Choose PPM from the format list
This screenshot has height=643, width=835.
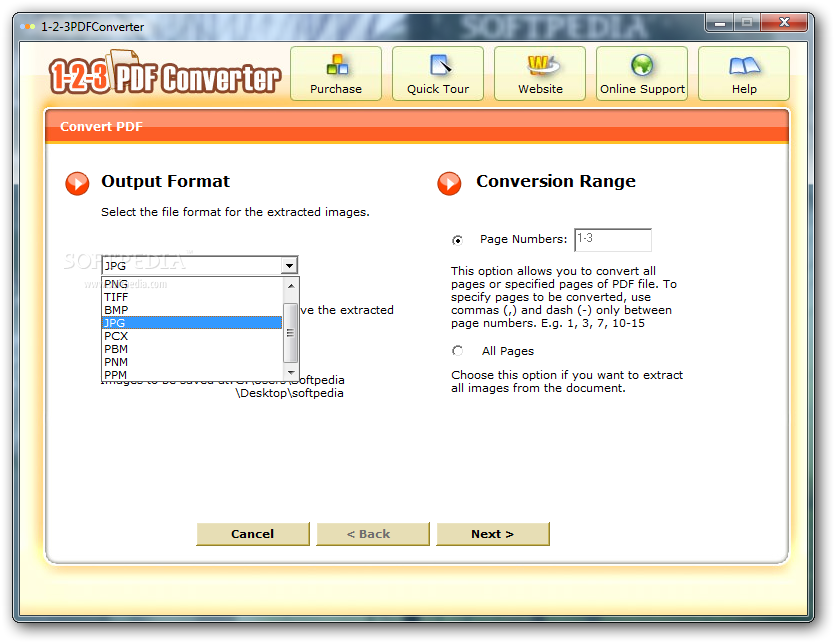192,375
